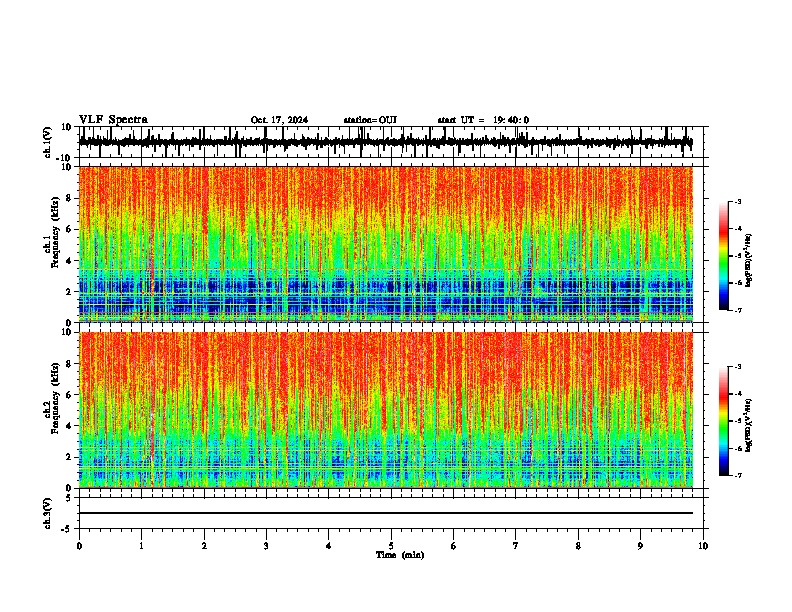This screenshot has width=792, height=612.
Task: Click time axis tick label "1"
Action: (x=141, y=546)
